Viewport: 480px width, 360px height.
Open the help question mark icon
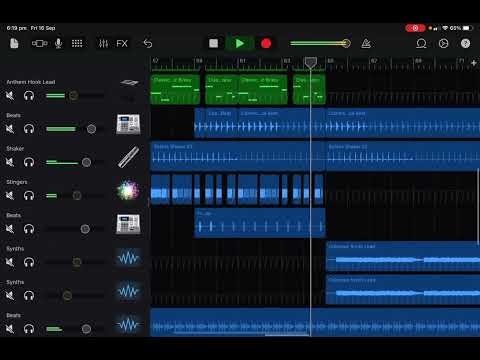coord(465,43)
